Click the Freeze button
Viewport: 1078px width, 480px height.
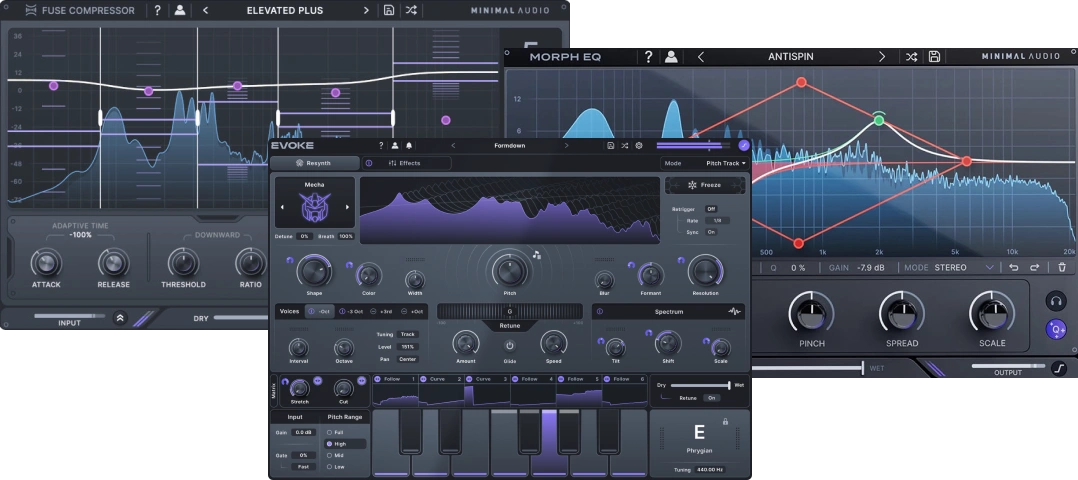705,185
